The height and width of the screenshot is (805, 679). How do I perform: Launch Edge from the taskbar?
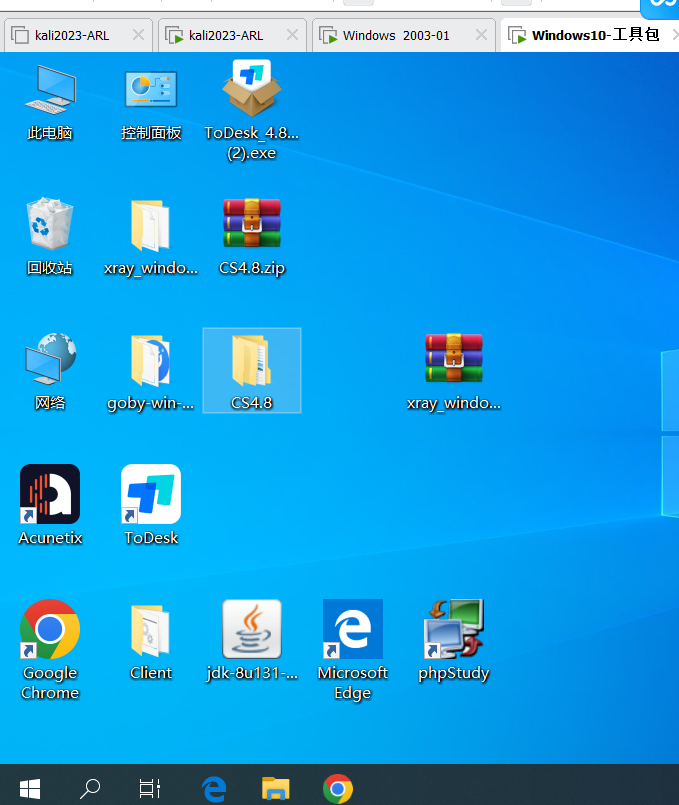(214, 789)
